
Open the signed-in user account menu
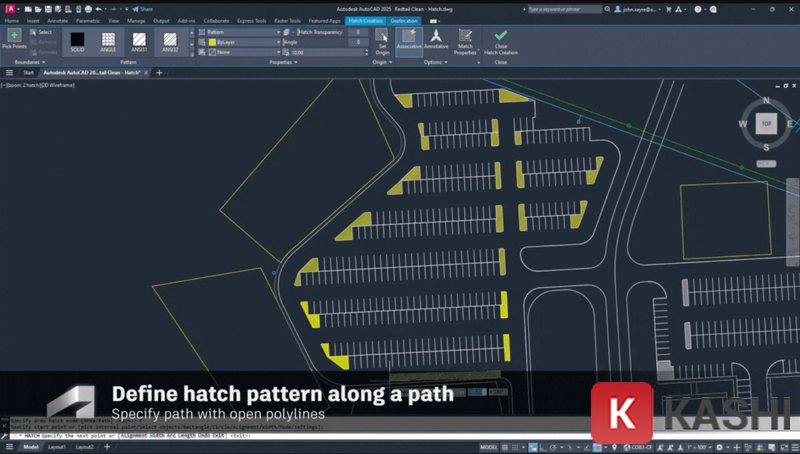pyautogui.click(x=638, y=9)
